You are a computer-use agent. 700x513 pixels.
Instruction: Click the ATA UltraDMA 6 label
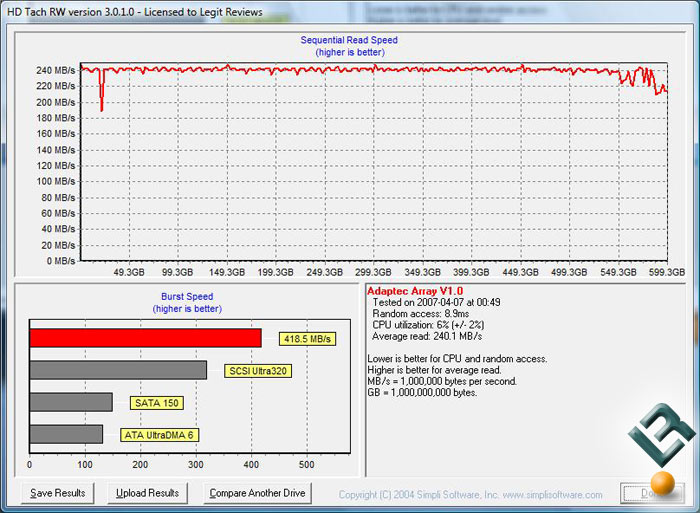pos(159,435)
